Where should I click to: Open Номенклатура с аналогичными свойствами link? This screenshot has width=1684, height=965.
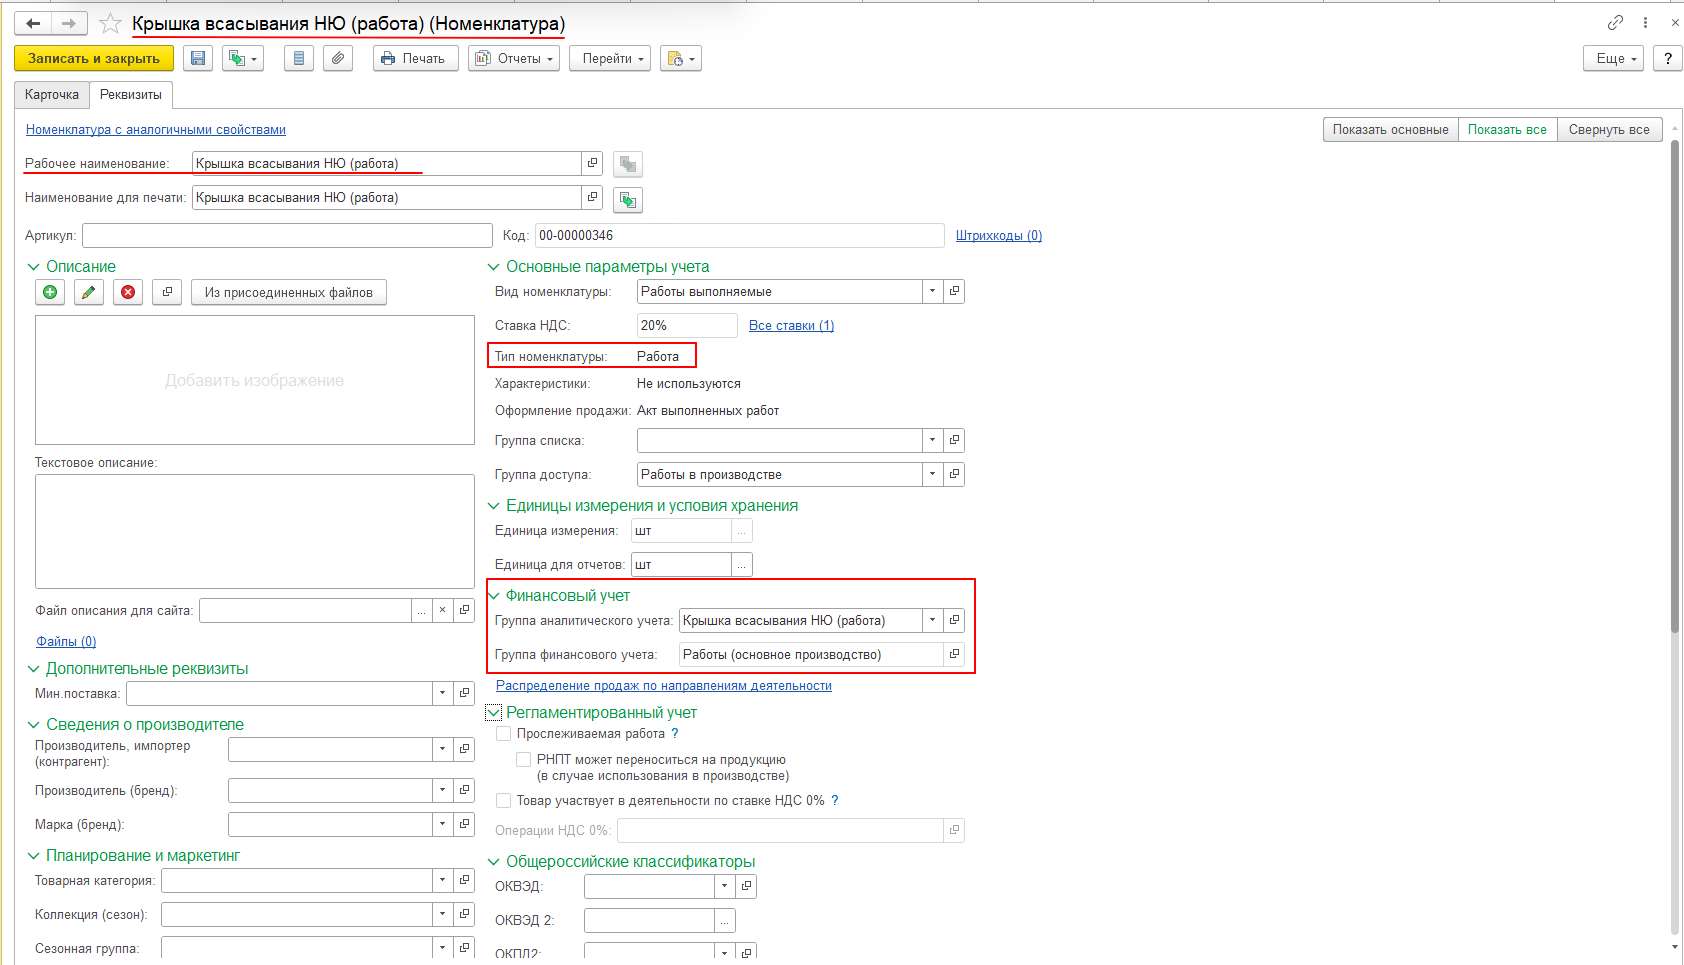coord(156,130)
